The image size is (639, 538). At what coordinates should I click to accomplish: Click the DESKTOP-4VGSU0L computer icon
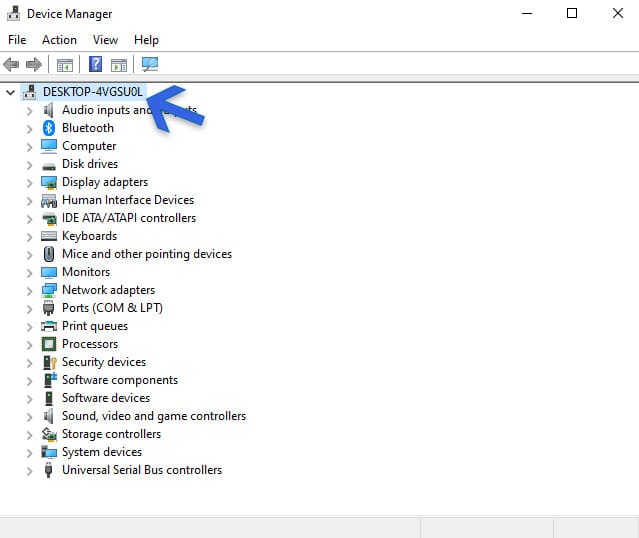(x=29, y=92)
